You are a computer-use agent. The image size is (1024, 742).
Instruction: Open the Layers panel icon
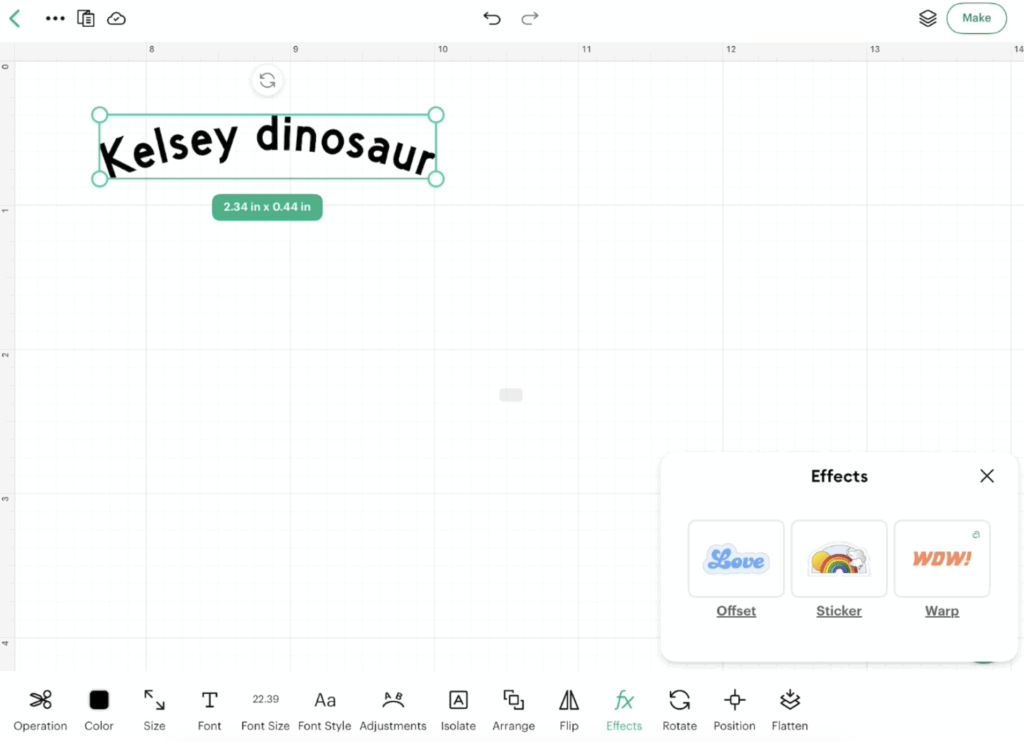927,18
